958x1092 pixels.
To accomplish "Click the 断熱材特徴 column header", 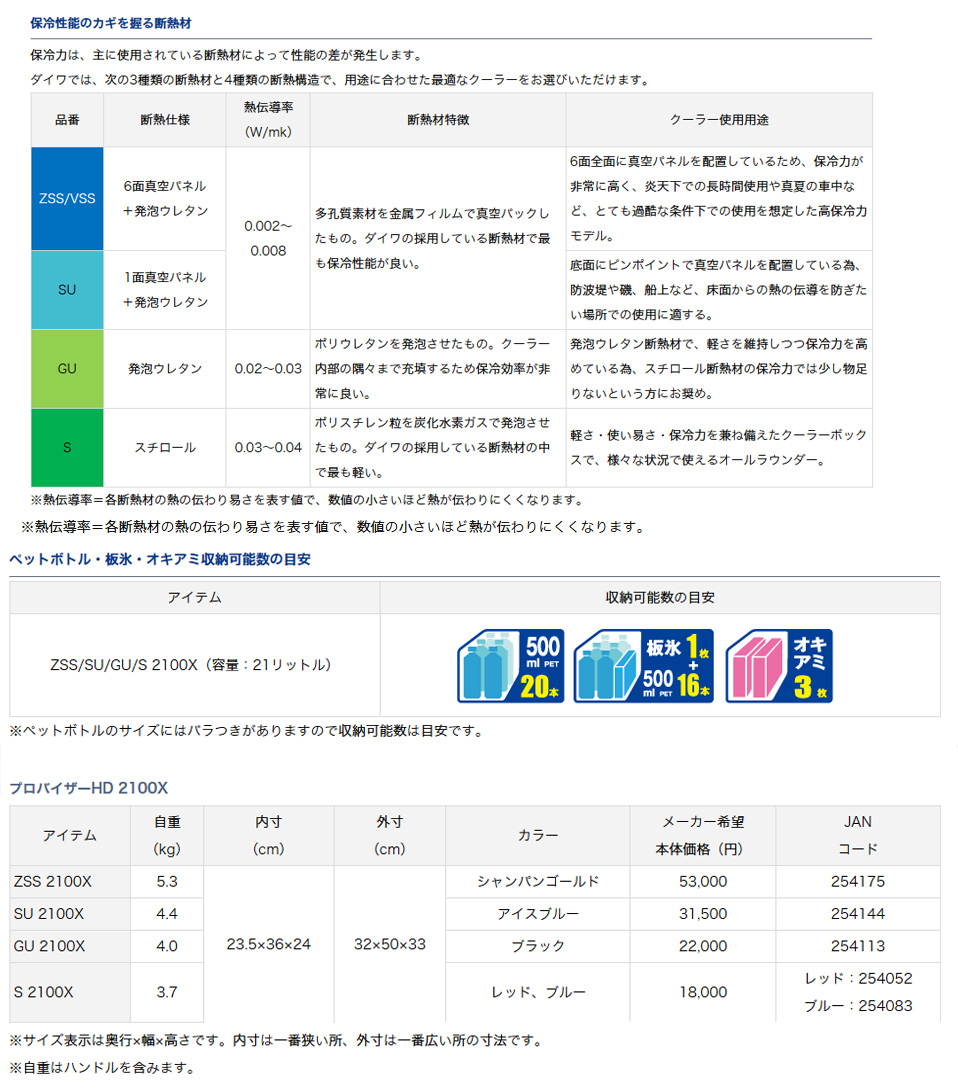I will pos(438,120).
